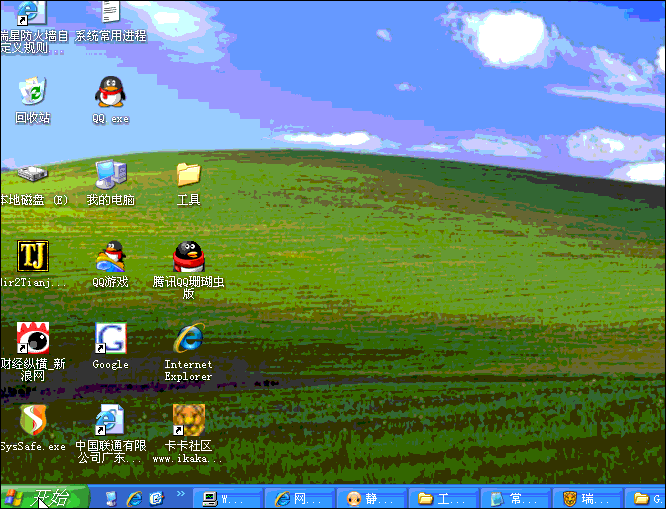Click the Google label text
The width and height of the screenshot is (666, 509).
(x=110, y=364)
